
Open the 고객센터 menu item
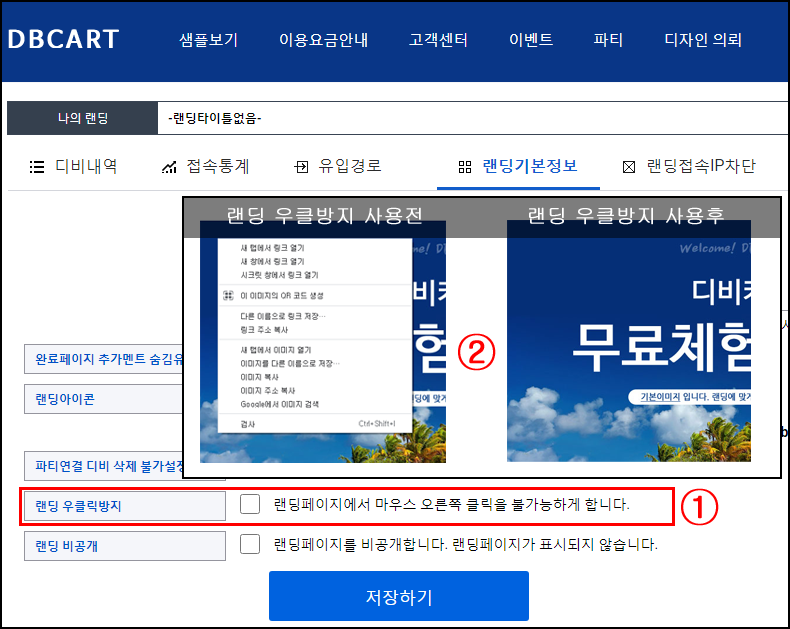(438, 41)
